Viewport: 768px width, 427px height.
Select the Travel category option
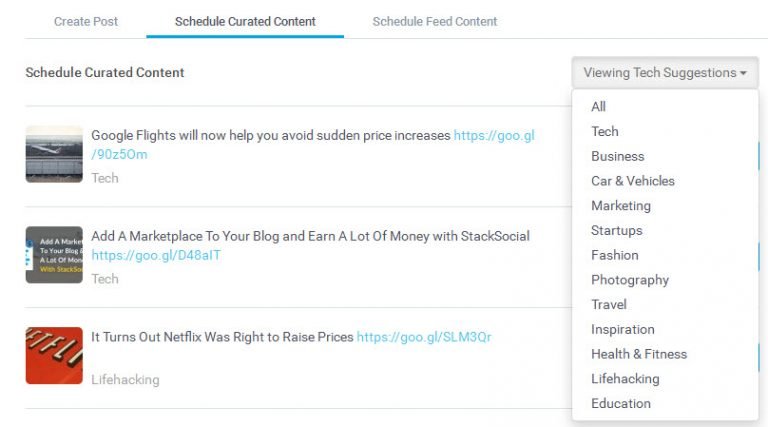[609, 304]
